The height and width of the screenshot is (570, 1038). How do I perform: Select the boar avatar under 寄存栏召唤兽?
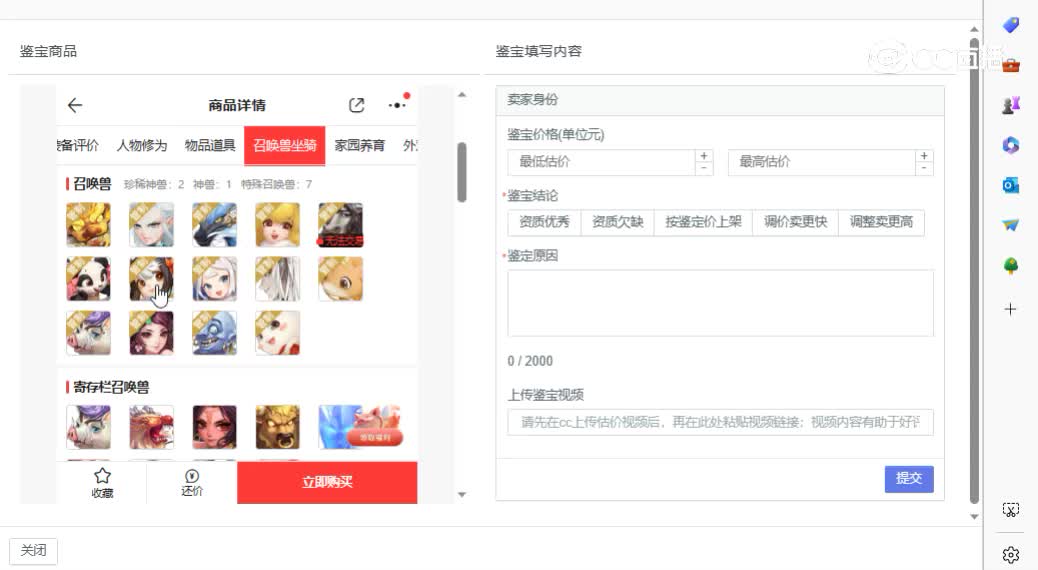[88, 427]
